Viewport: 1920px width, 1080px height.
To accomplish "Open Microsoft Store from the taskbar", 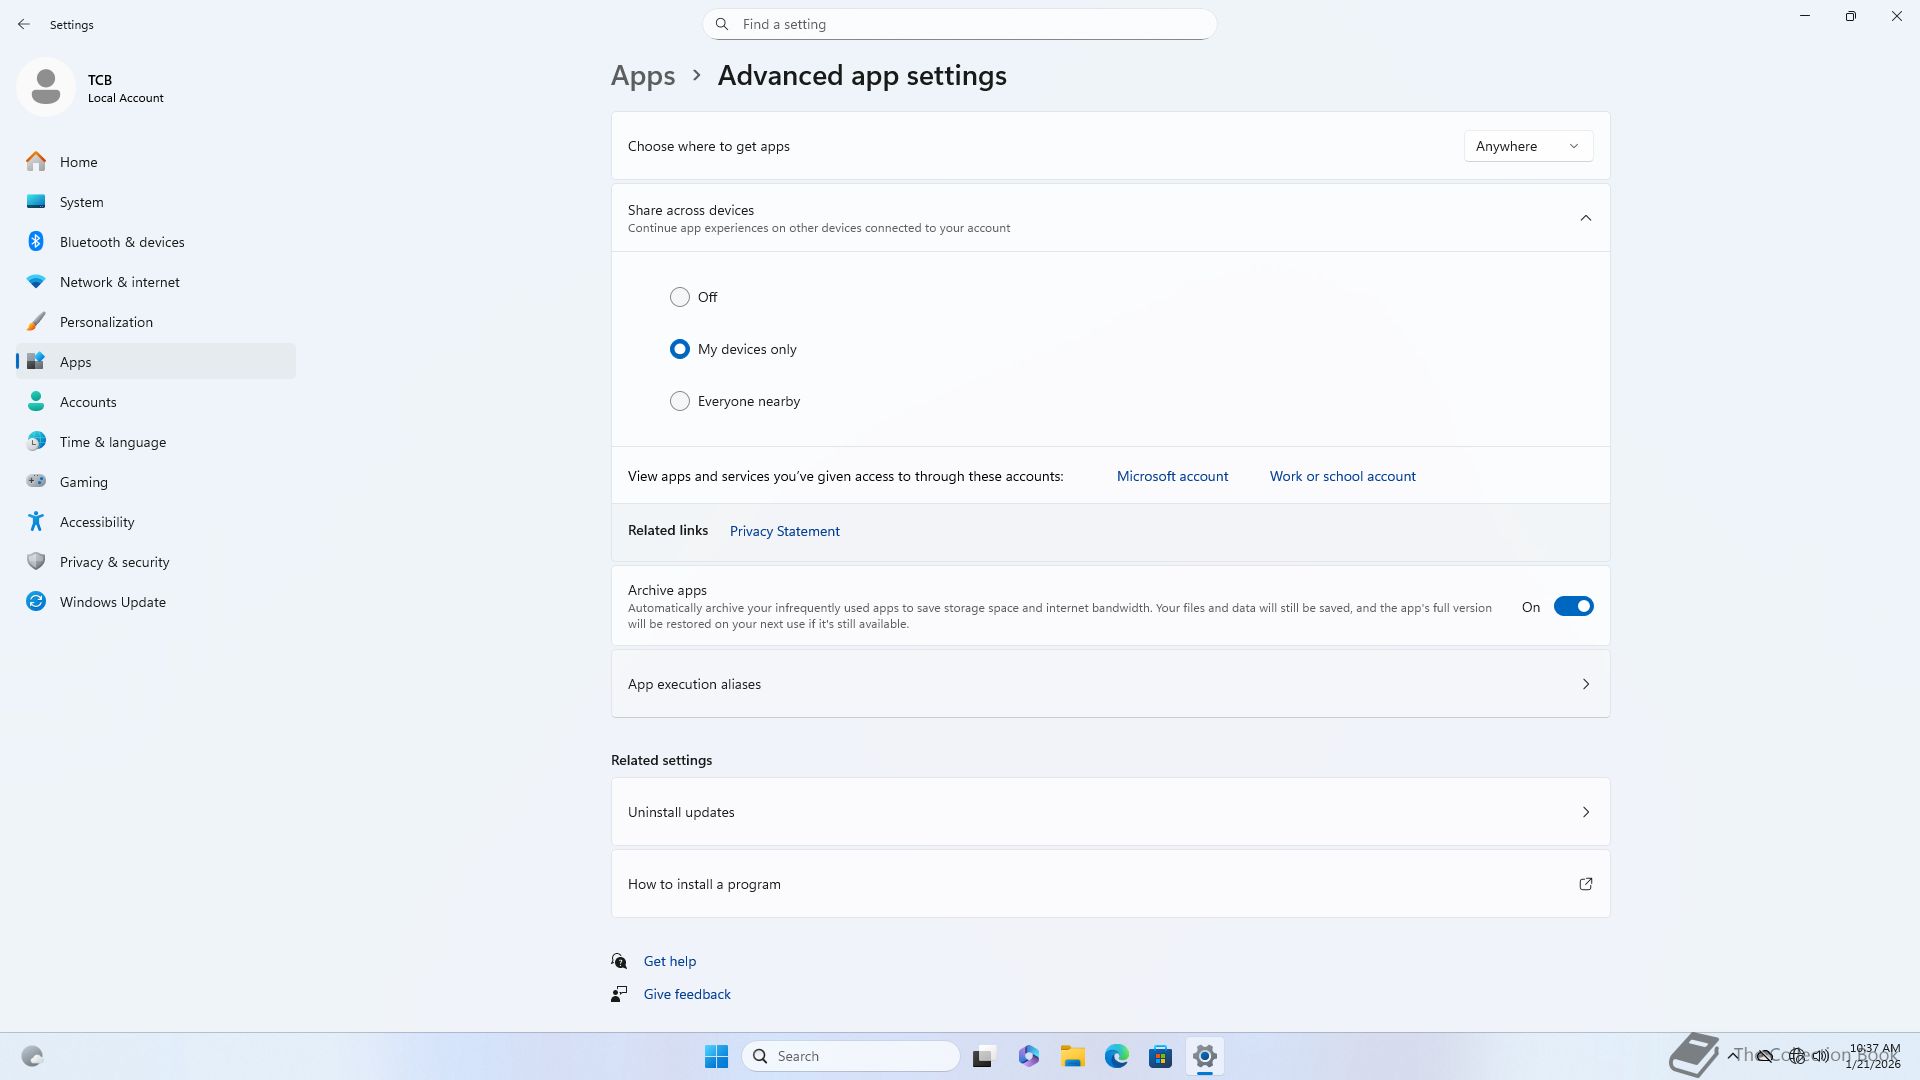I will tap(1160, 1056).
